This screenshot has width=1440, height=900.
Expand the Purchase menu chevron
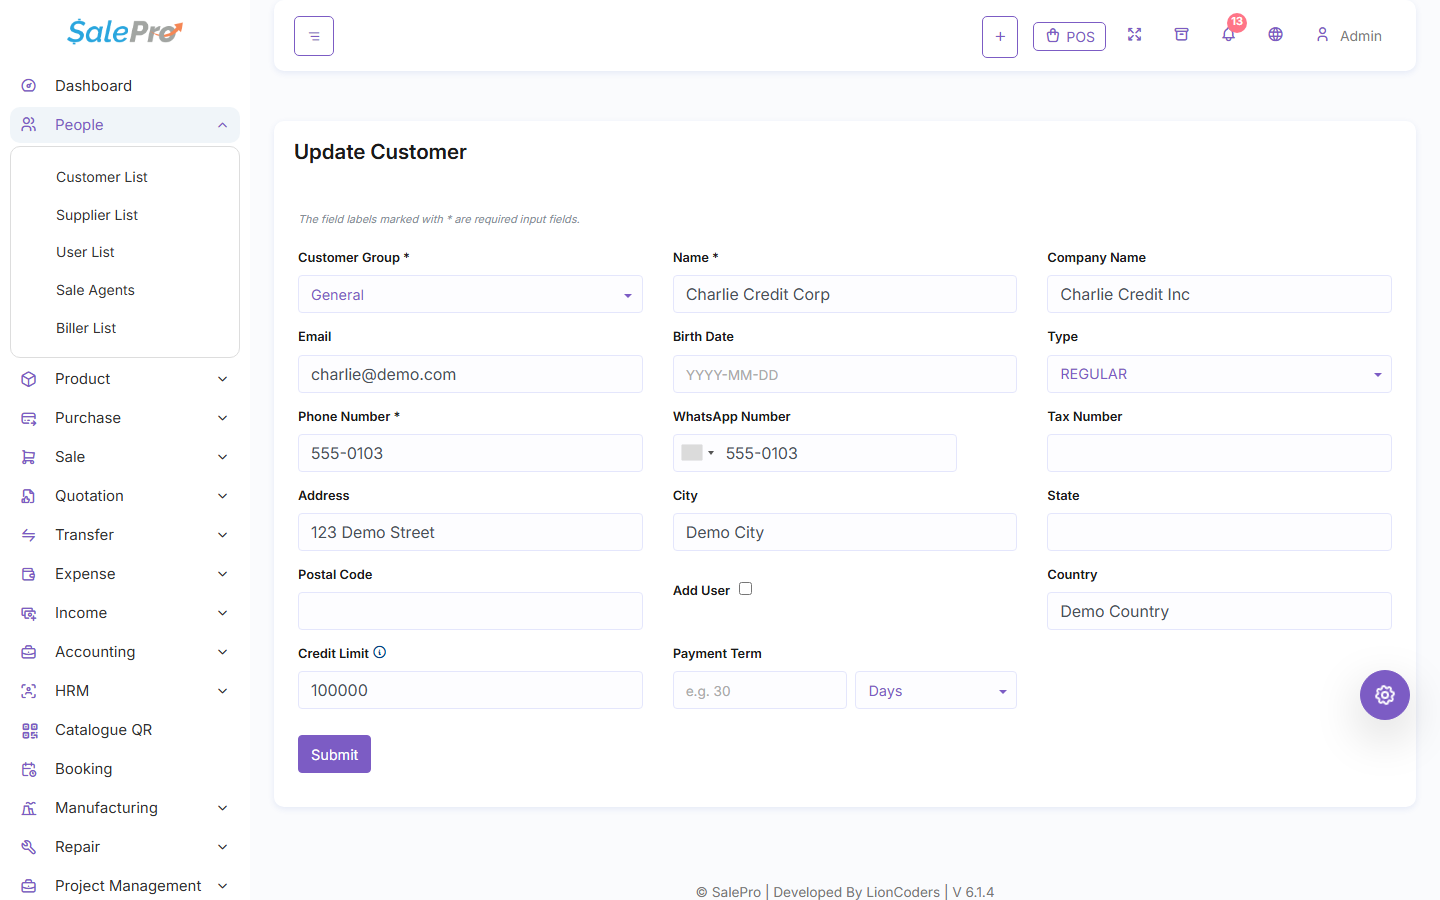click(222, 418)
